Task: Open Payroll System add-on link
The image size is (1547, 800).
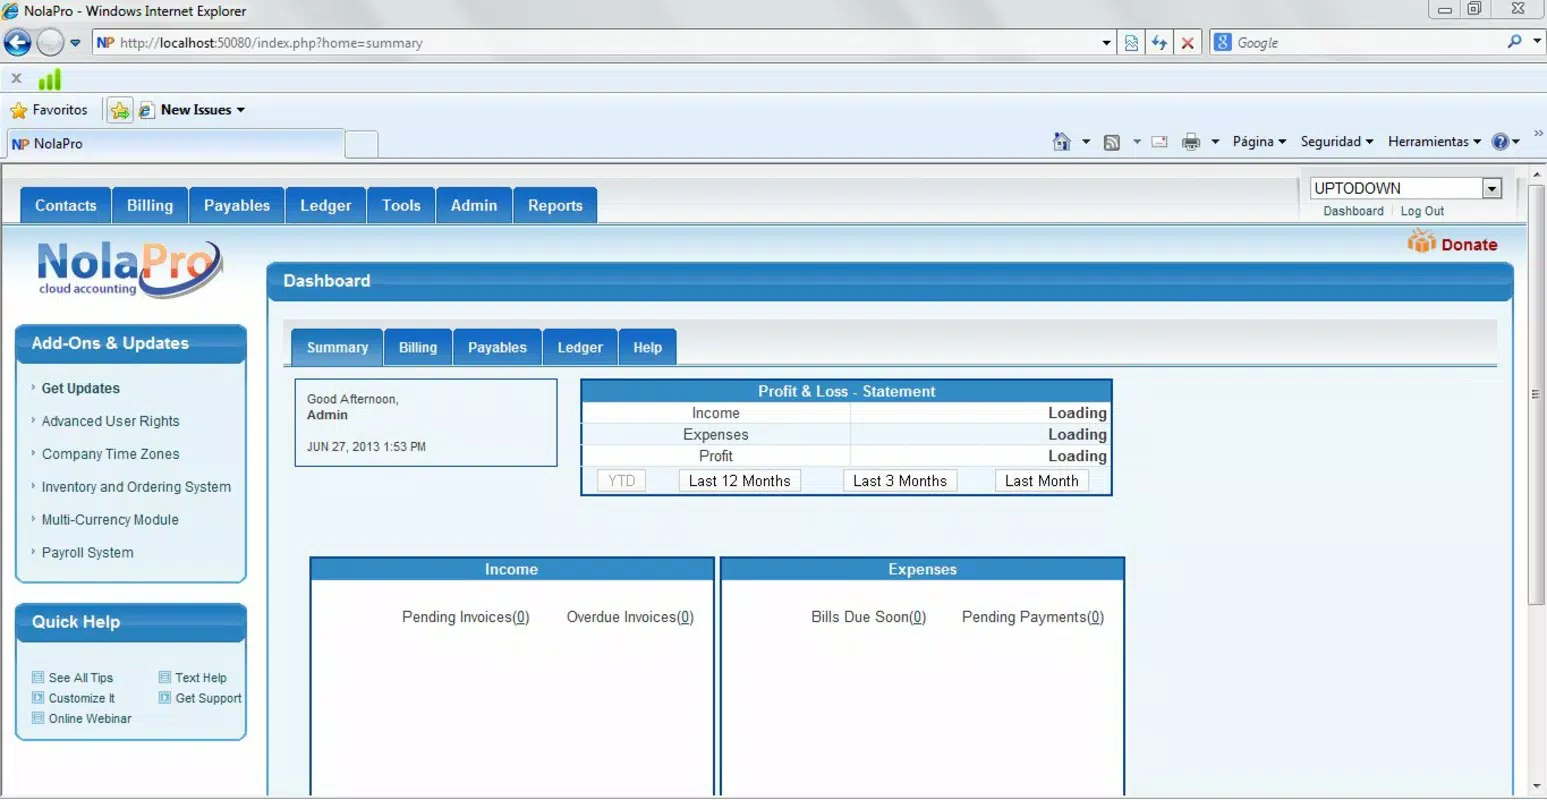Action: click(87, 553)
